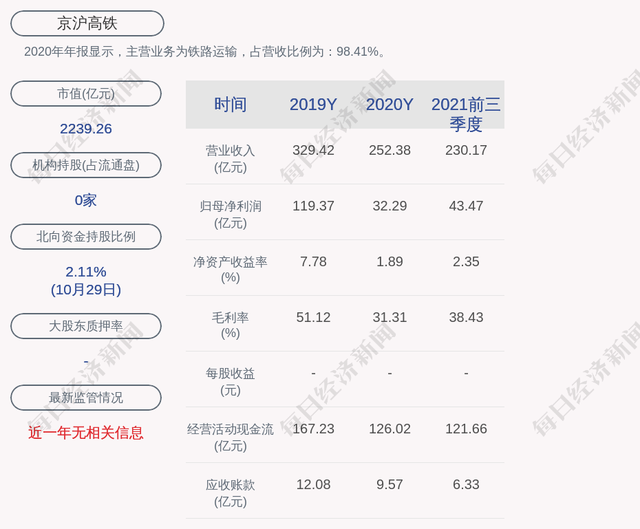Click the 毛利率(%) row label
This screenshot has height=529, width=640.
(x=230, y=325)
